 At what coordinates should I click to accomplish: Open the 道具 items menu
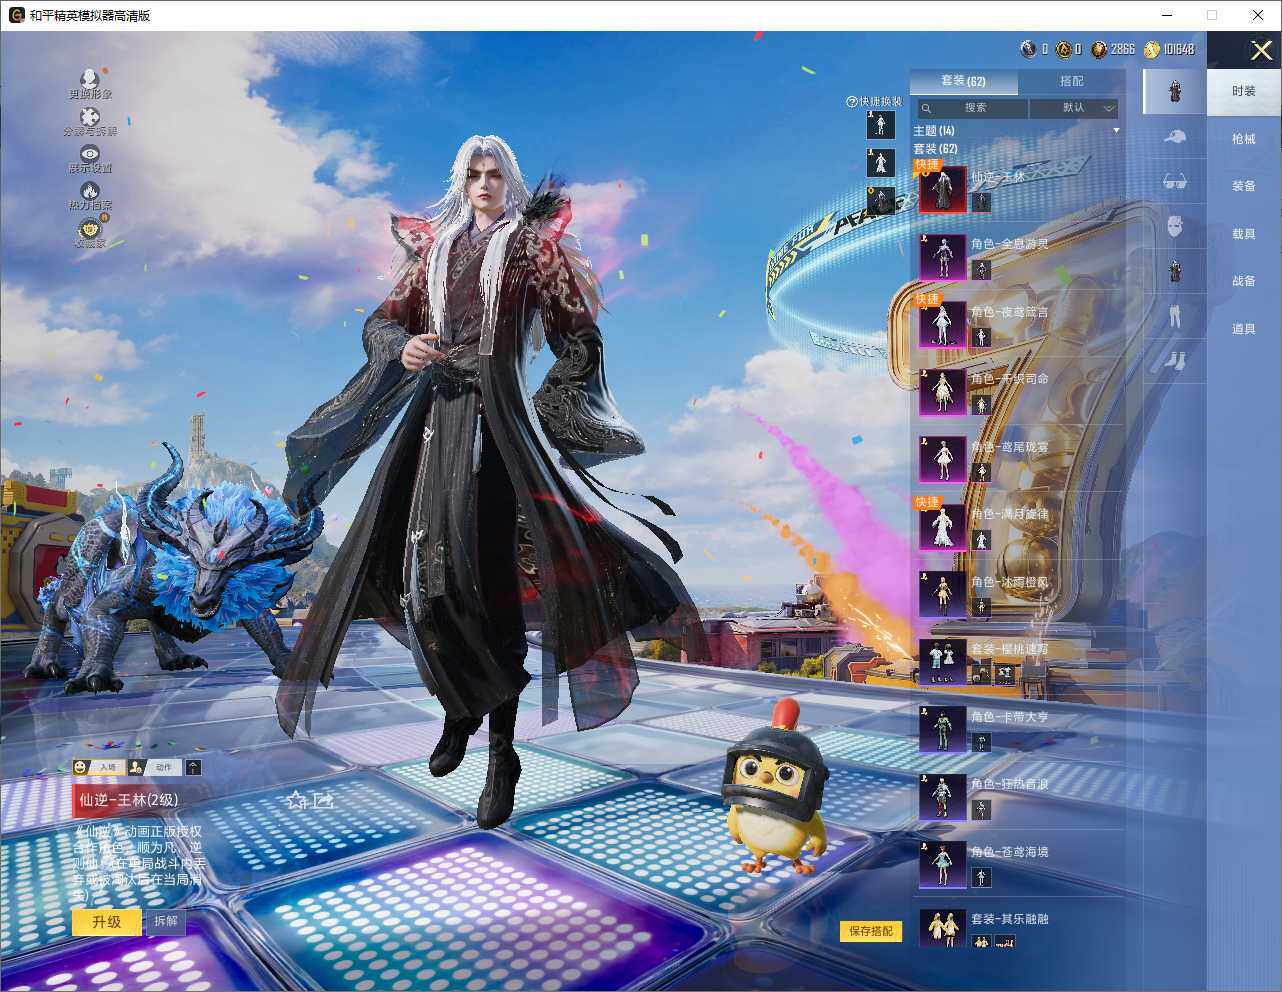(x=1244, y=329)
